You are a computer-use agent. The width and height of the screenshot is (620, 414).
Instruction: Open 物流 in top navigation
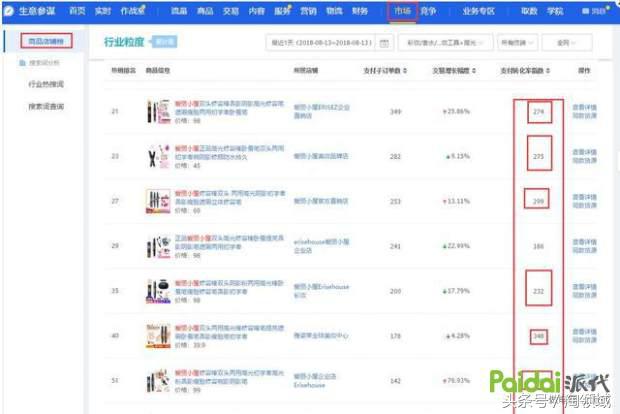click(x=334, y=11)
